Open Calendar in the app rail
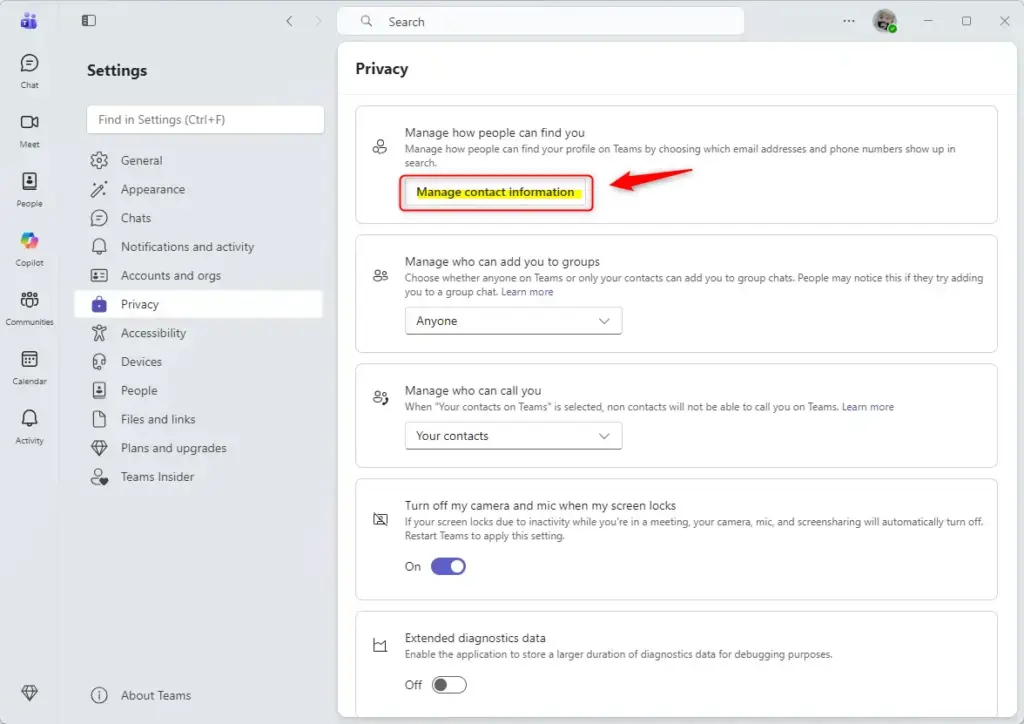The image size is (1024, 724). 29,368
